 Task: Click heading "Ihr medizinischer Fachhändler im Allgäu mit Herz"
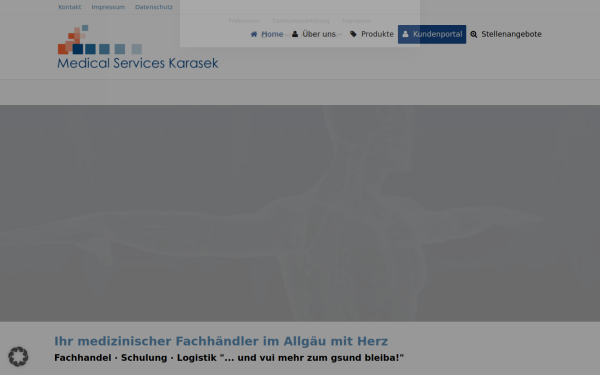click(221, 341)
